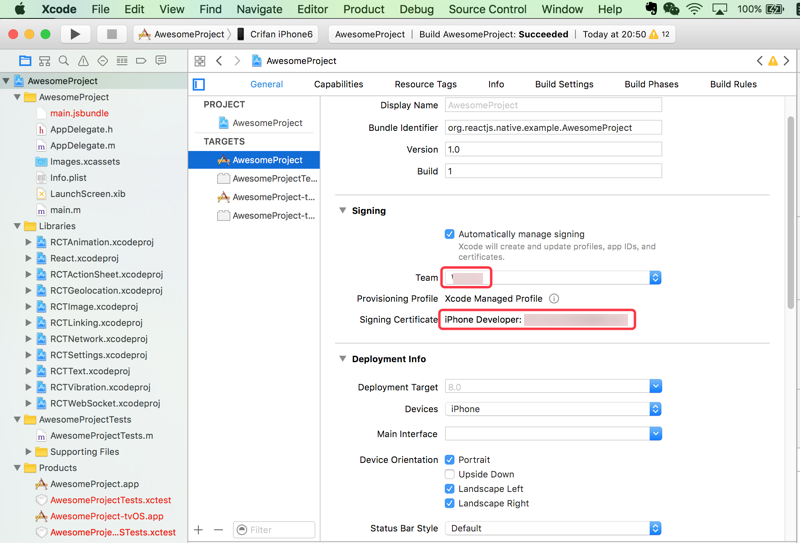Switch to the Build Phases tab
Image resolution: width=800 pixels, height=543 pixels.
click(x=652, y=84)
